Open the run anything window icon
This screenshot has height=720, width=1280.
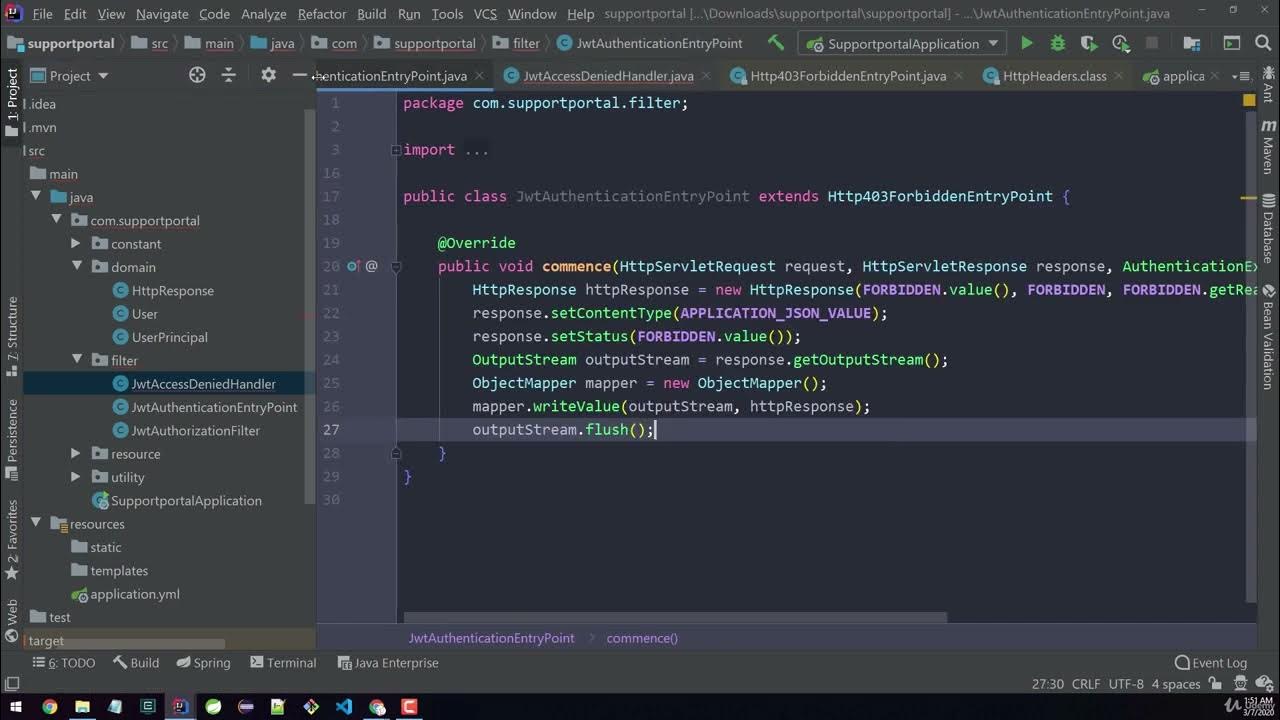tap(1232, 43)
